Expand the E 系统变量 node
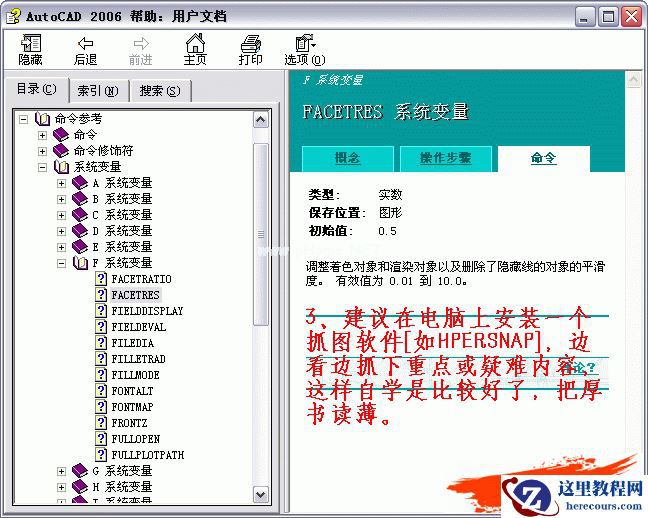The image size is (648, 518). [x=62, y=247]
